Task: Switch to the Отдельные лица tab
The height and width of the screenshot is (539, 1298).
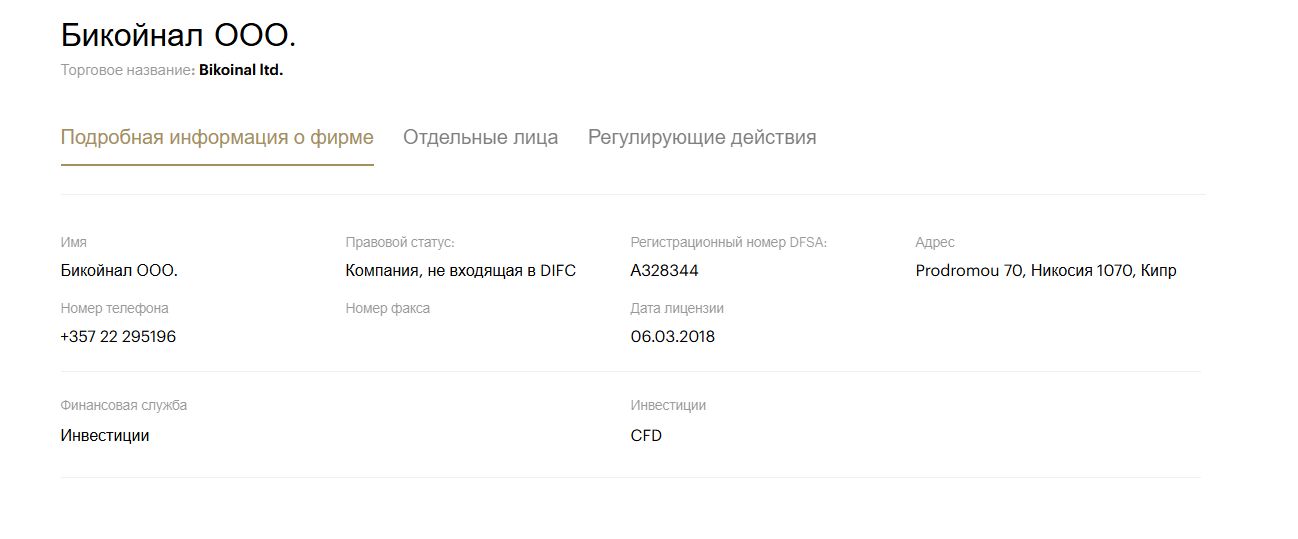Action: pos(480,137)
